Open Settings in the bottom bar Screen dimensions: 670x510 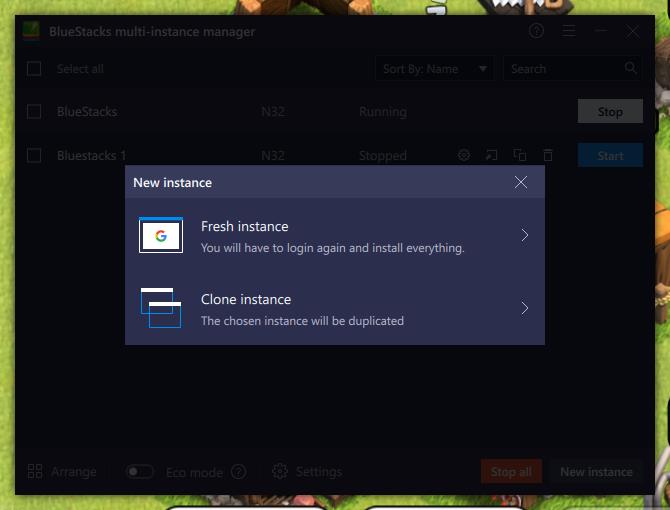[x=307, y=472]
